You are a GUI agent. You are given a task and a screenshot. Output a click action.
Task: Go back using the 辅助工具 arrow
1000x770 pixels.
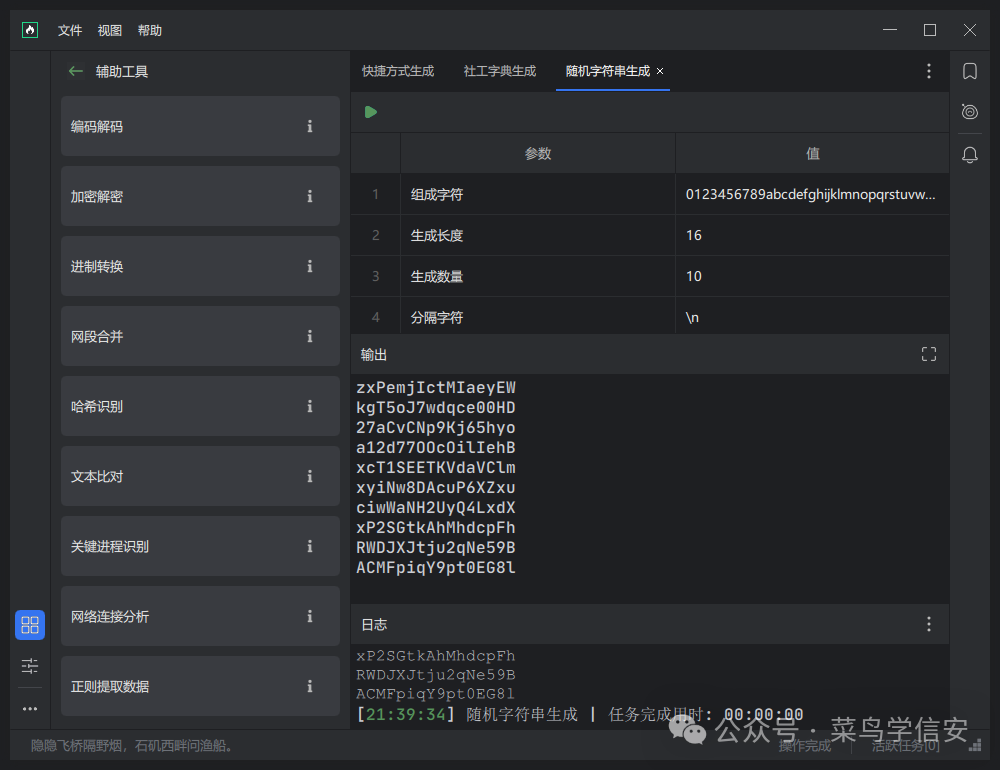pos(75,71)
